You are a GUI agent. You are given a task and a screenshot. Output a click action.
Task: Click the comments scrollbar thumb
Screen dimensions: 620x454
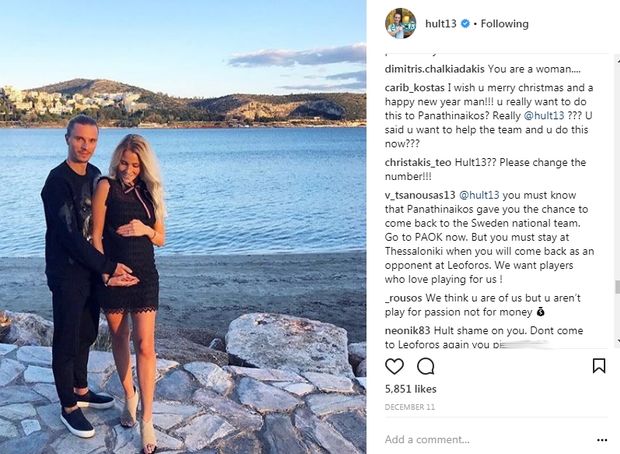point(617,287)
